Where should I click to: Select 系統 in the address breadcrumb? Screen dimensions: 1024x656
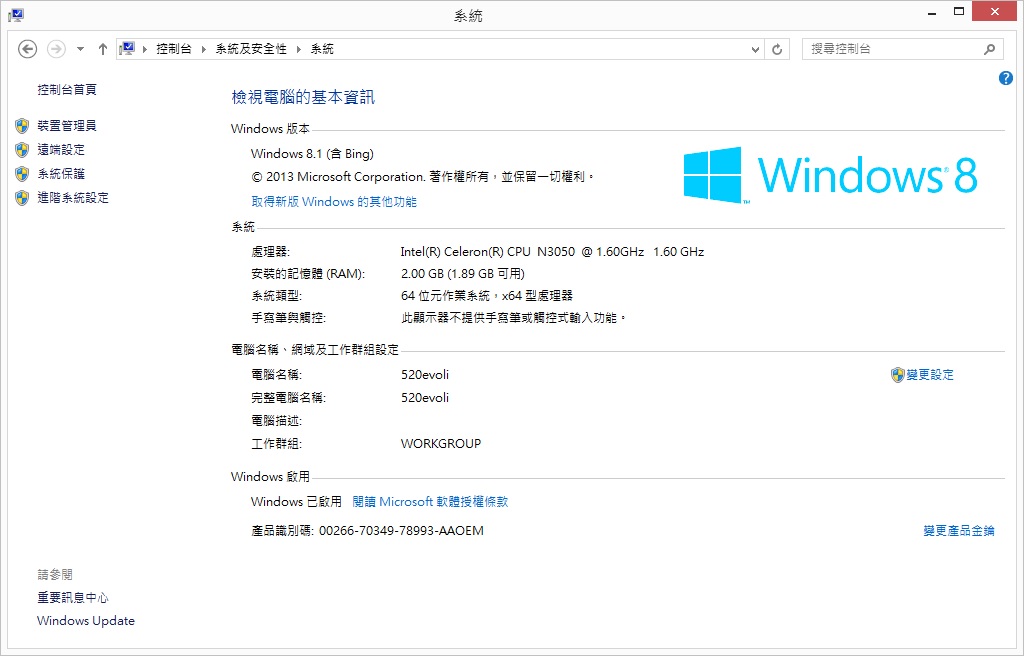pos(322,49)
